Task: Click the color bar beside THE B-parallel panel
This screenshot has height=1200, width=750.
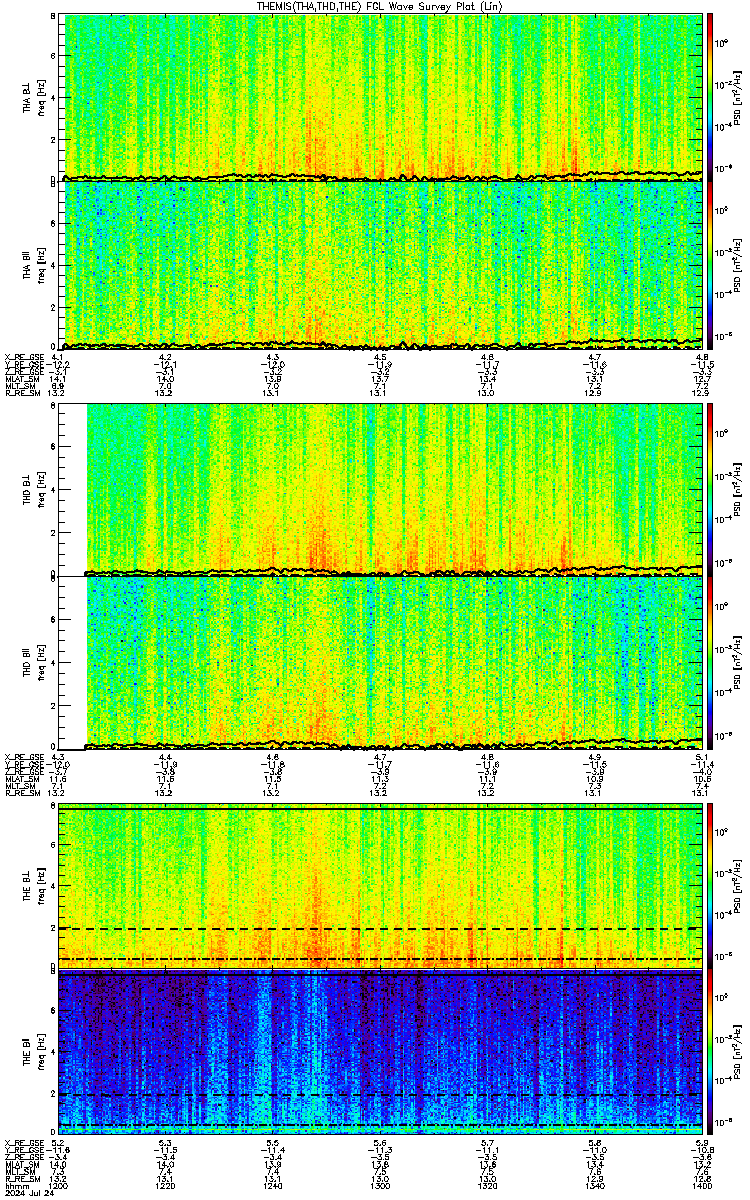Action: (x=711, y=1053)
